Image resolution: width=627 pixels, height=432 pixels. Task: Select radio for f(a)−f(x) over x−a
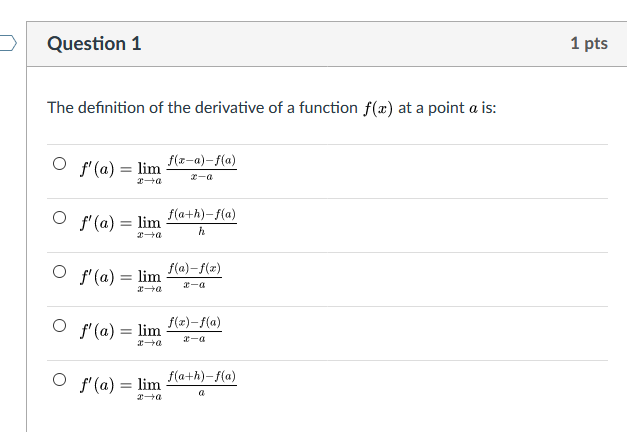point(59,272)
